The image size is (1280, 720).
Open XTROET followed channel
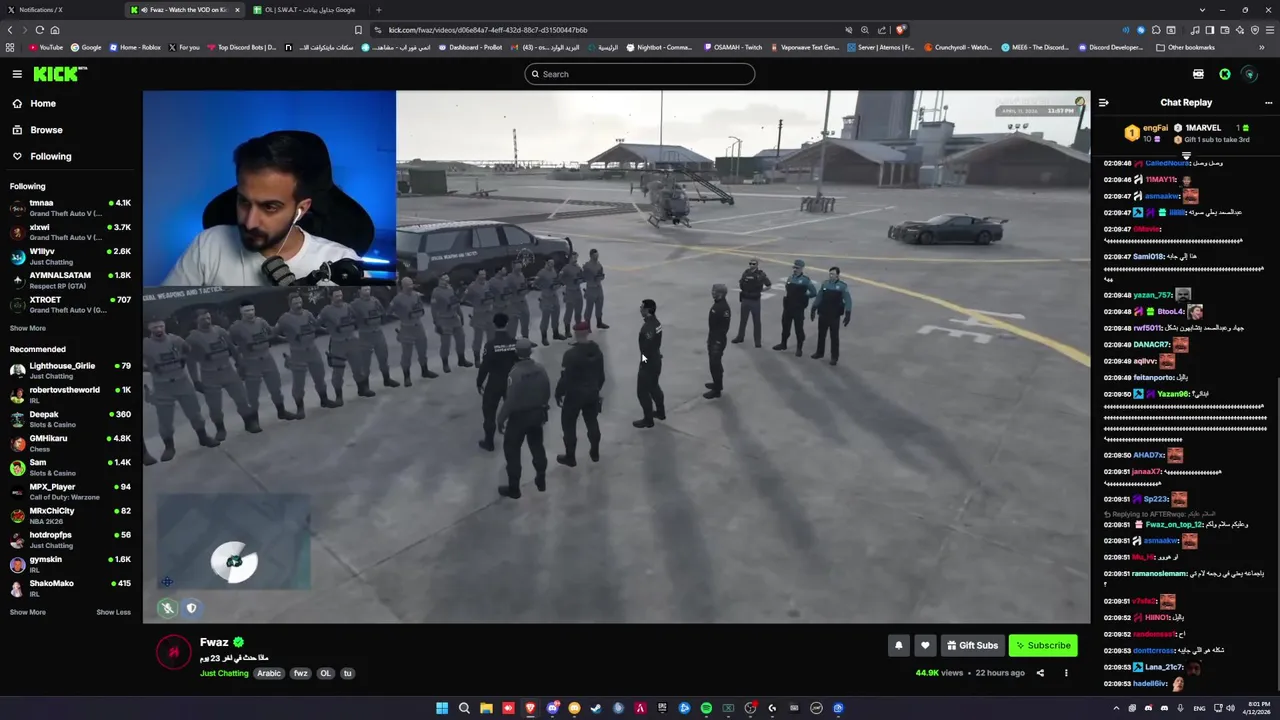[70, 304]
